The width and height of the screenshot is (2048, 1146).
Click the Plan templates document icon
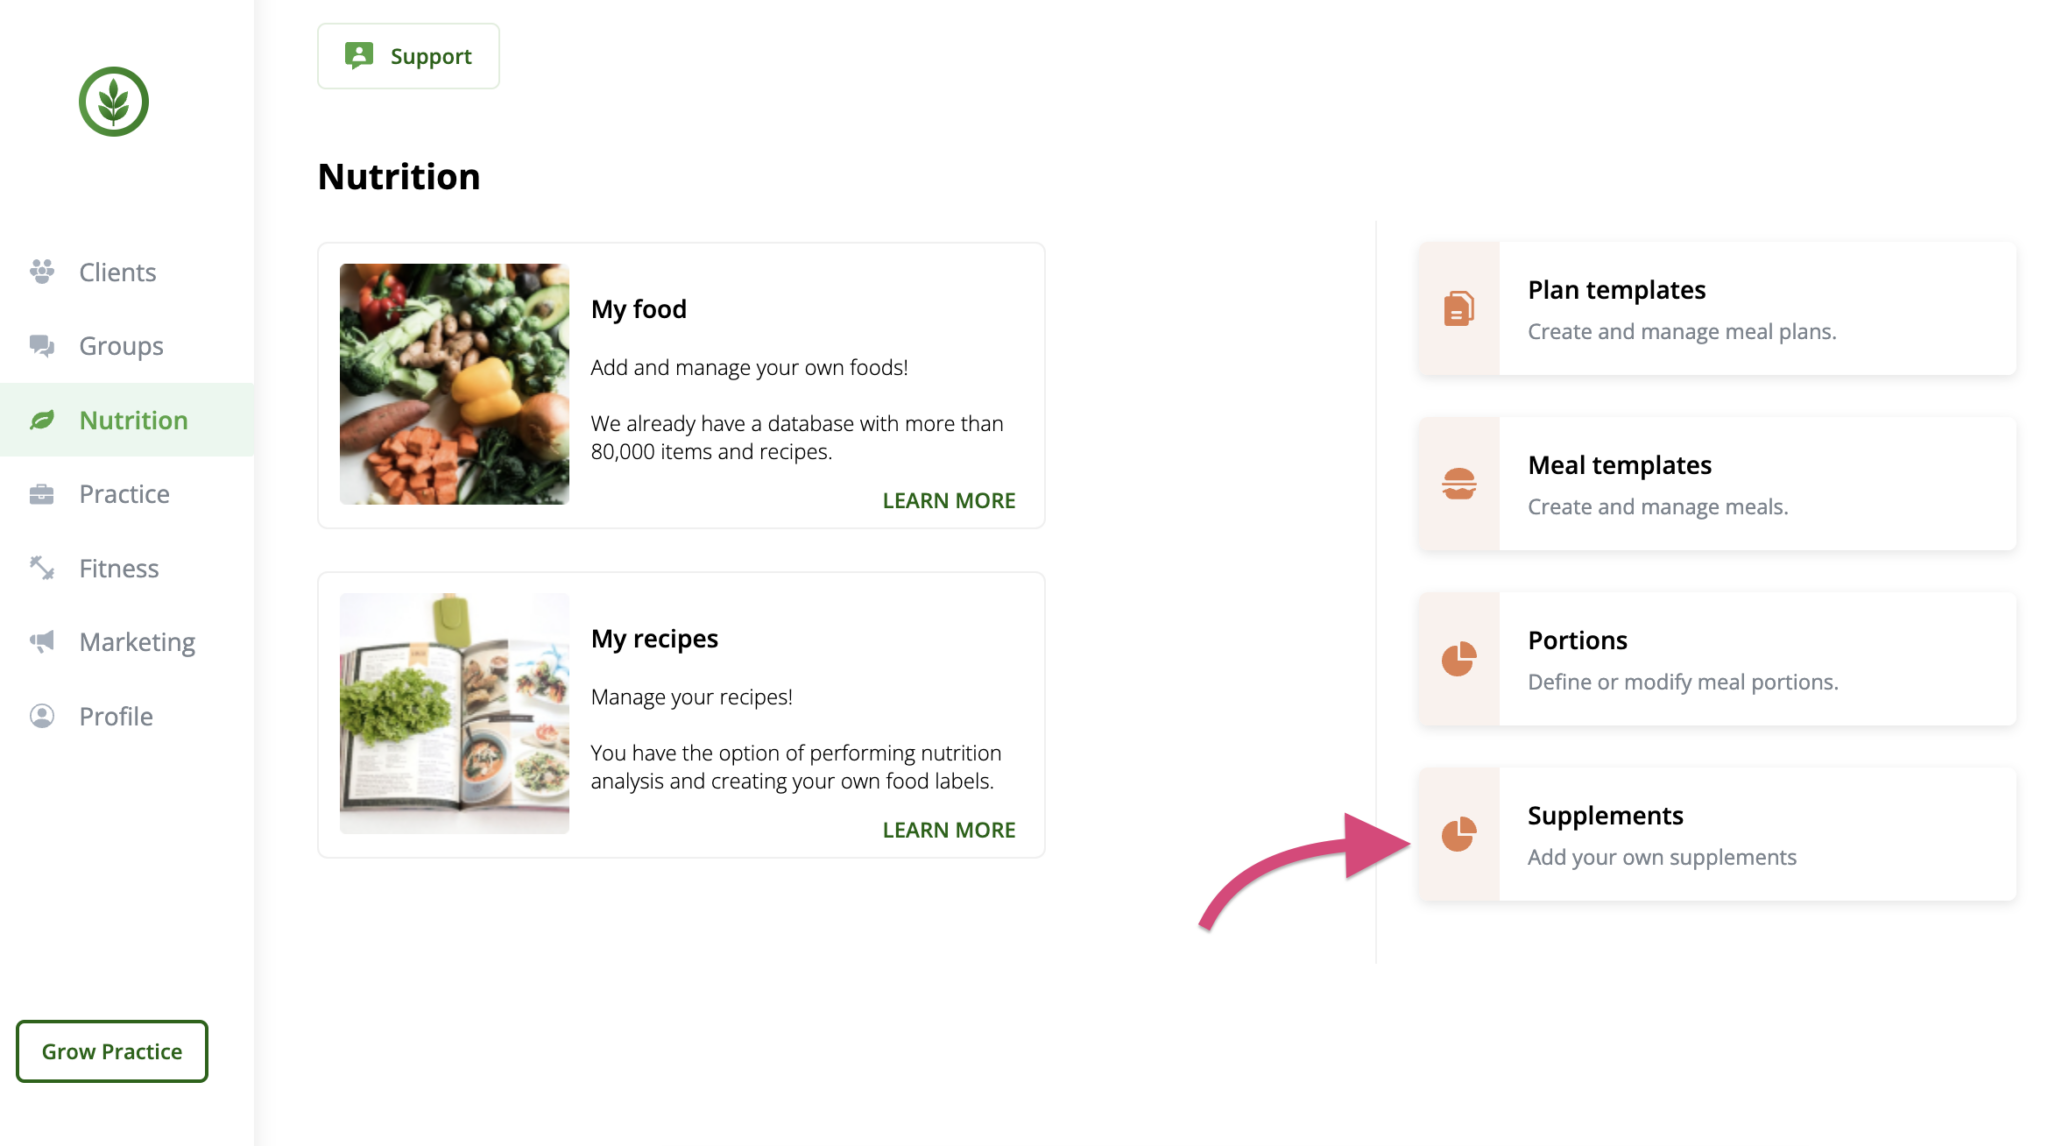coord(1459,308)
